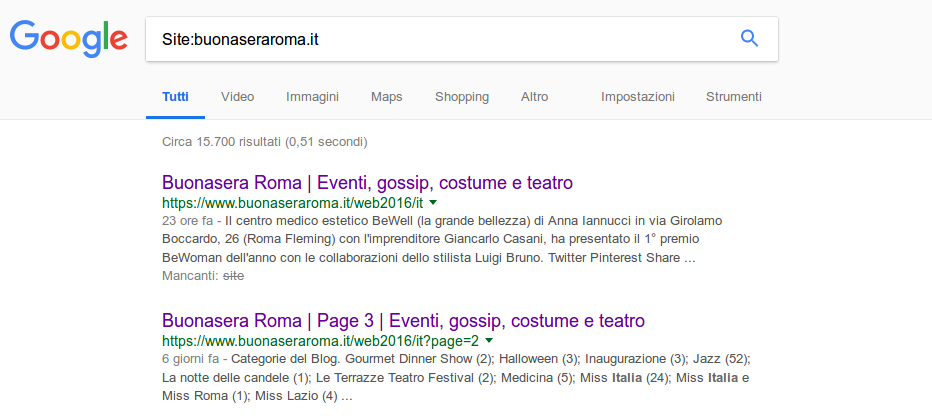Open the Immagini tab
932x420 pixels.
point(312,97)
